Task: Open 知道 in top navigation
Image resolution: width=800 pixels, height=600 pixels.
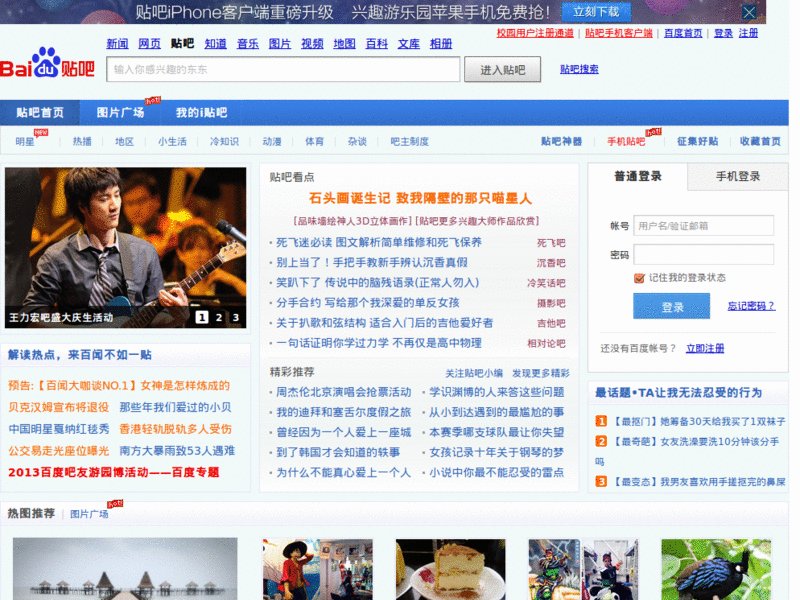Action: [x=215, y=44]
